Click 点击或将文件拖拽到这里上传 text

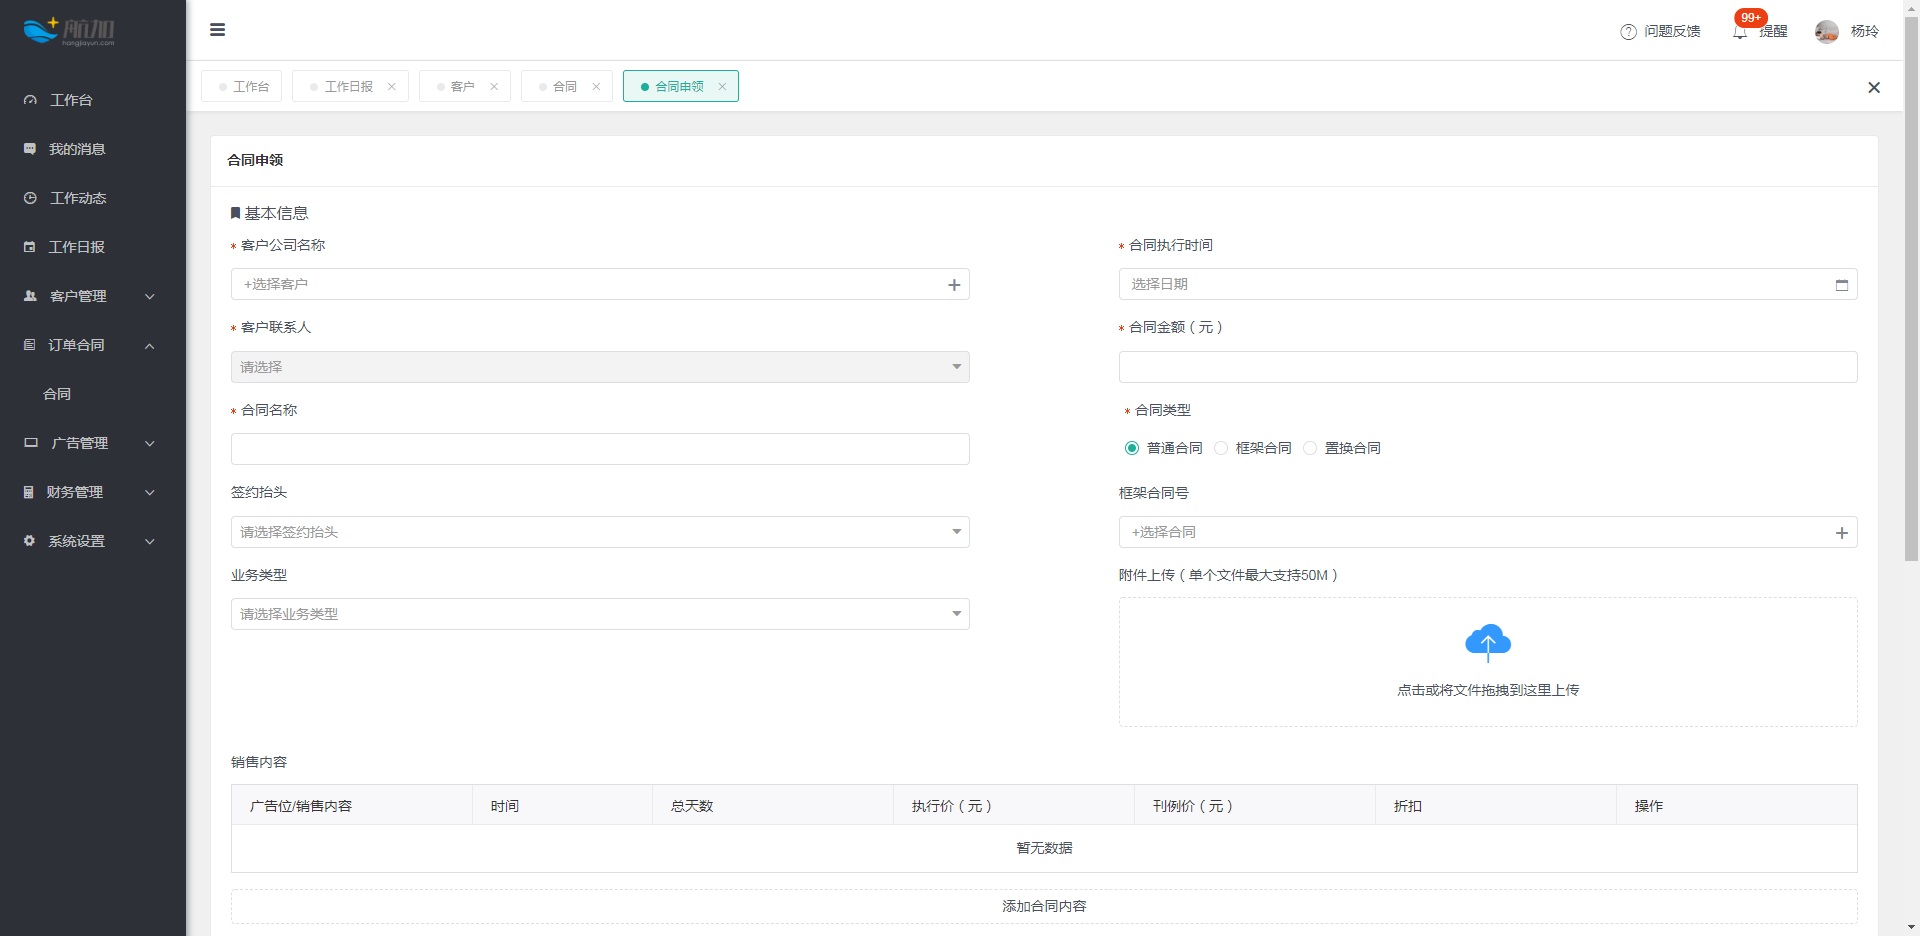tap(1488, 690)
